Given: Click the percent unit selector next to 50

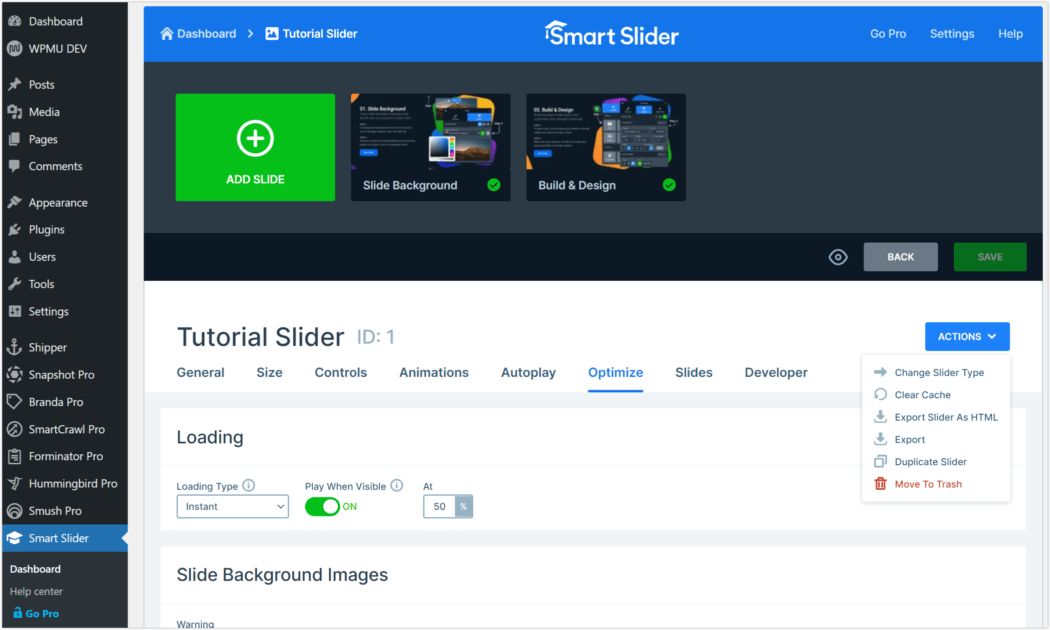Looking at the screenshot, I should point(463,507).
